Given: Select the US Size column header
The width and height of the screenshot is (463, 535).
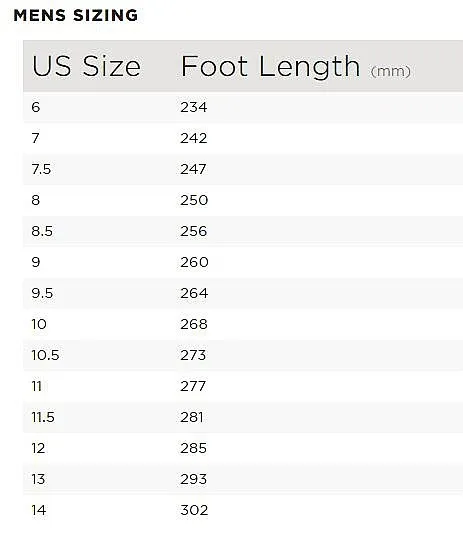Looking at the screenshot, I should point(86,66).
